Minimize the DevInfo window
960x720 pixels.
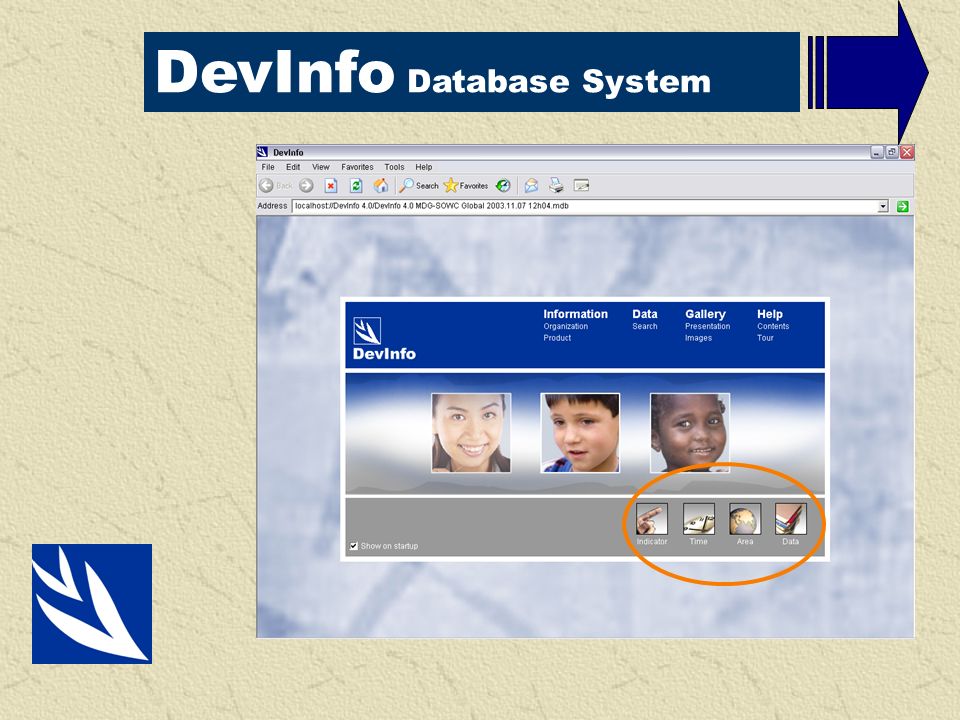click(x=877, y=152)
